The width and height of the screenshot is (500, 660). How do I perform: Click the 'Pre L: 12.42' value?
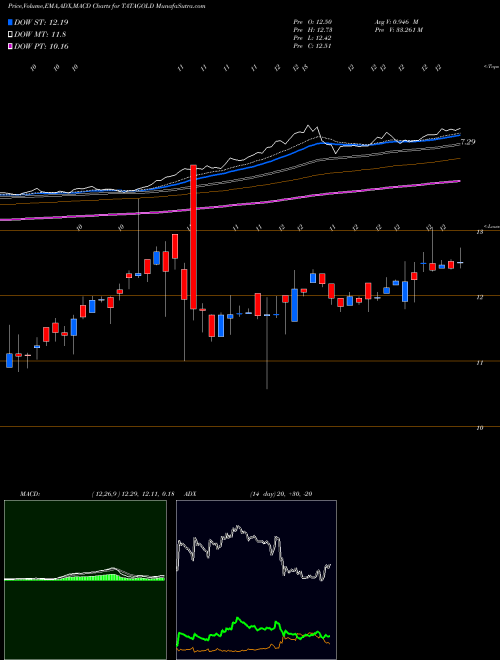click(x=313, y=38)
